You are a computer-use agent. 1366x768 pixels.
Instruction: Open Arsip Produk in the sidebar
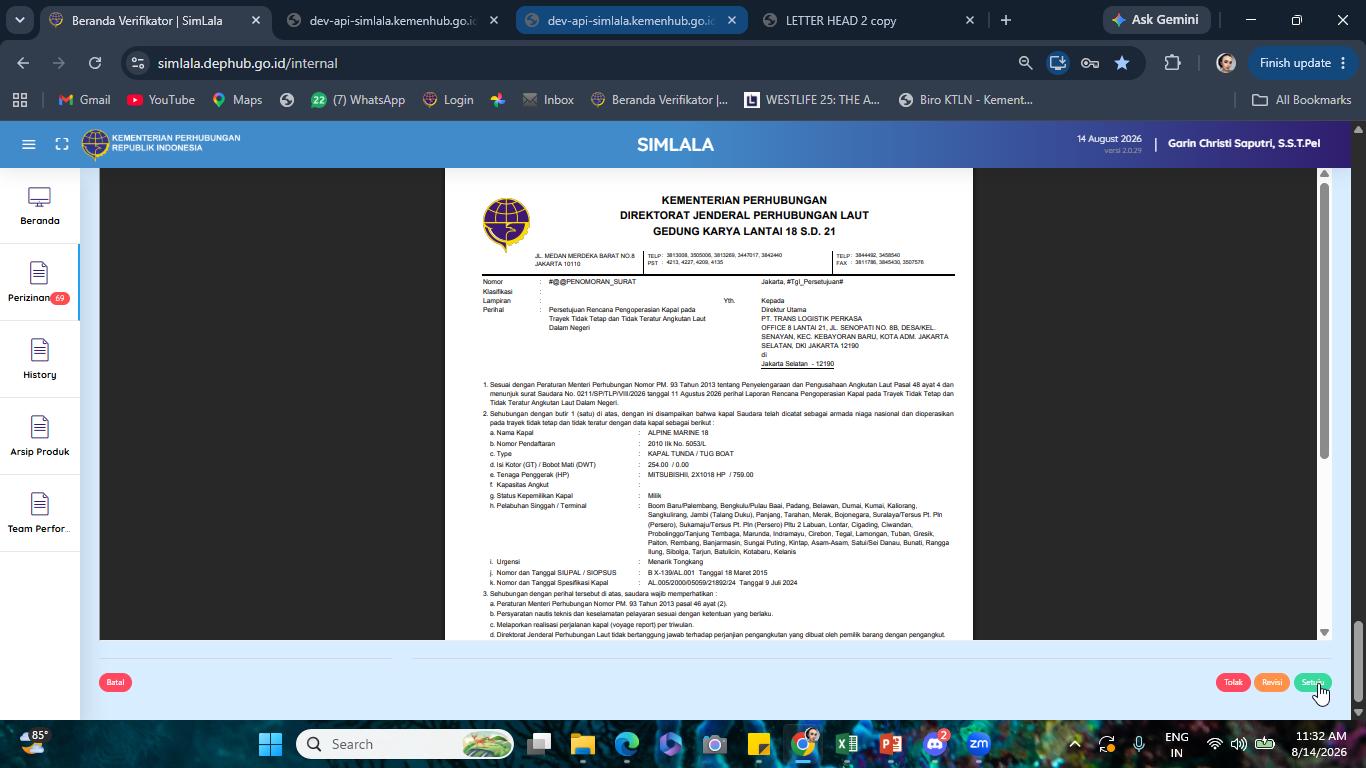[x=40, y=437]
